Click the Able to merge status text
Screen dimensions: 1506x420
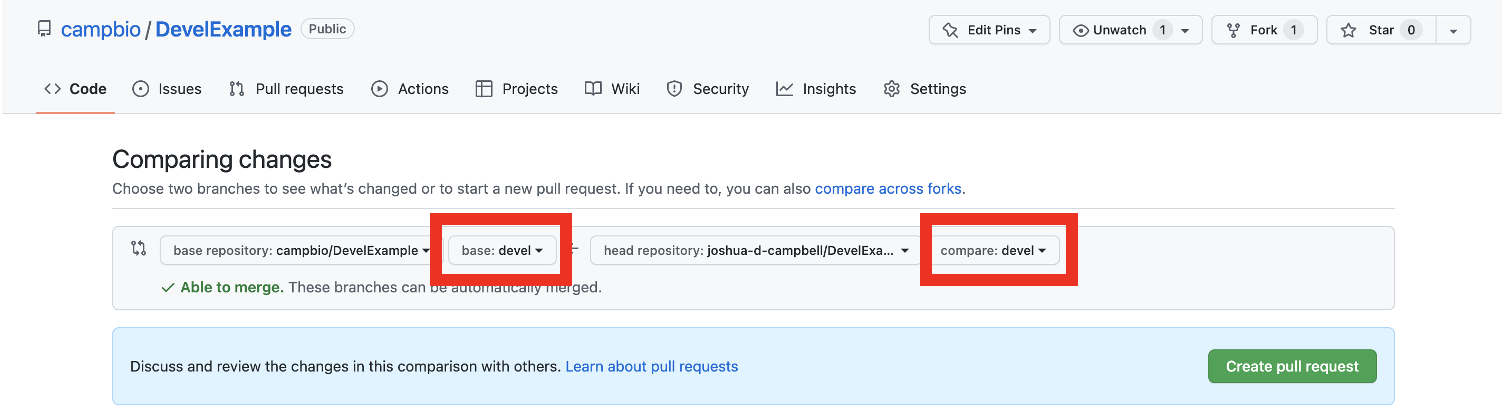[x=232, y=287]
